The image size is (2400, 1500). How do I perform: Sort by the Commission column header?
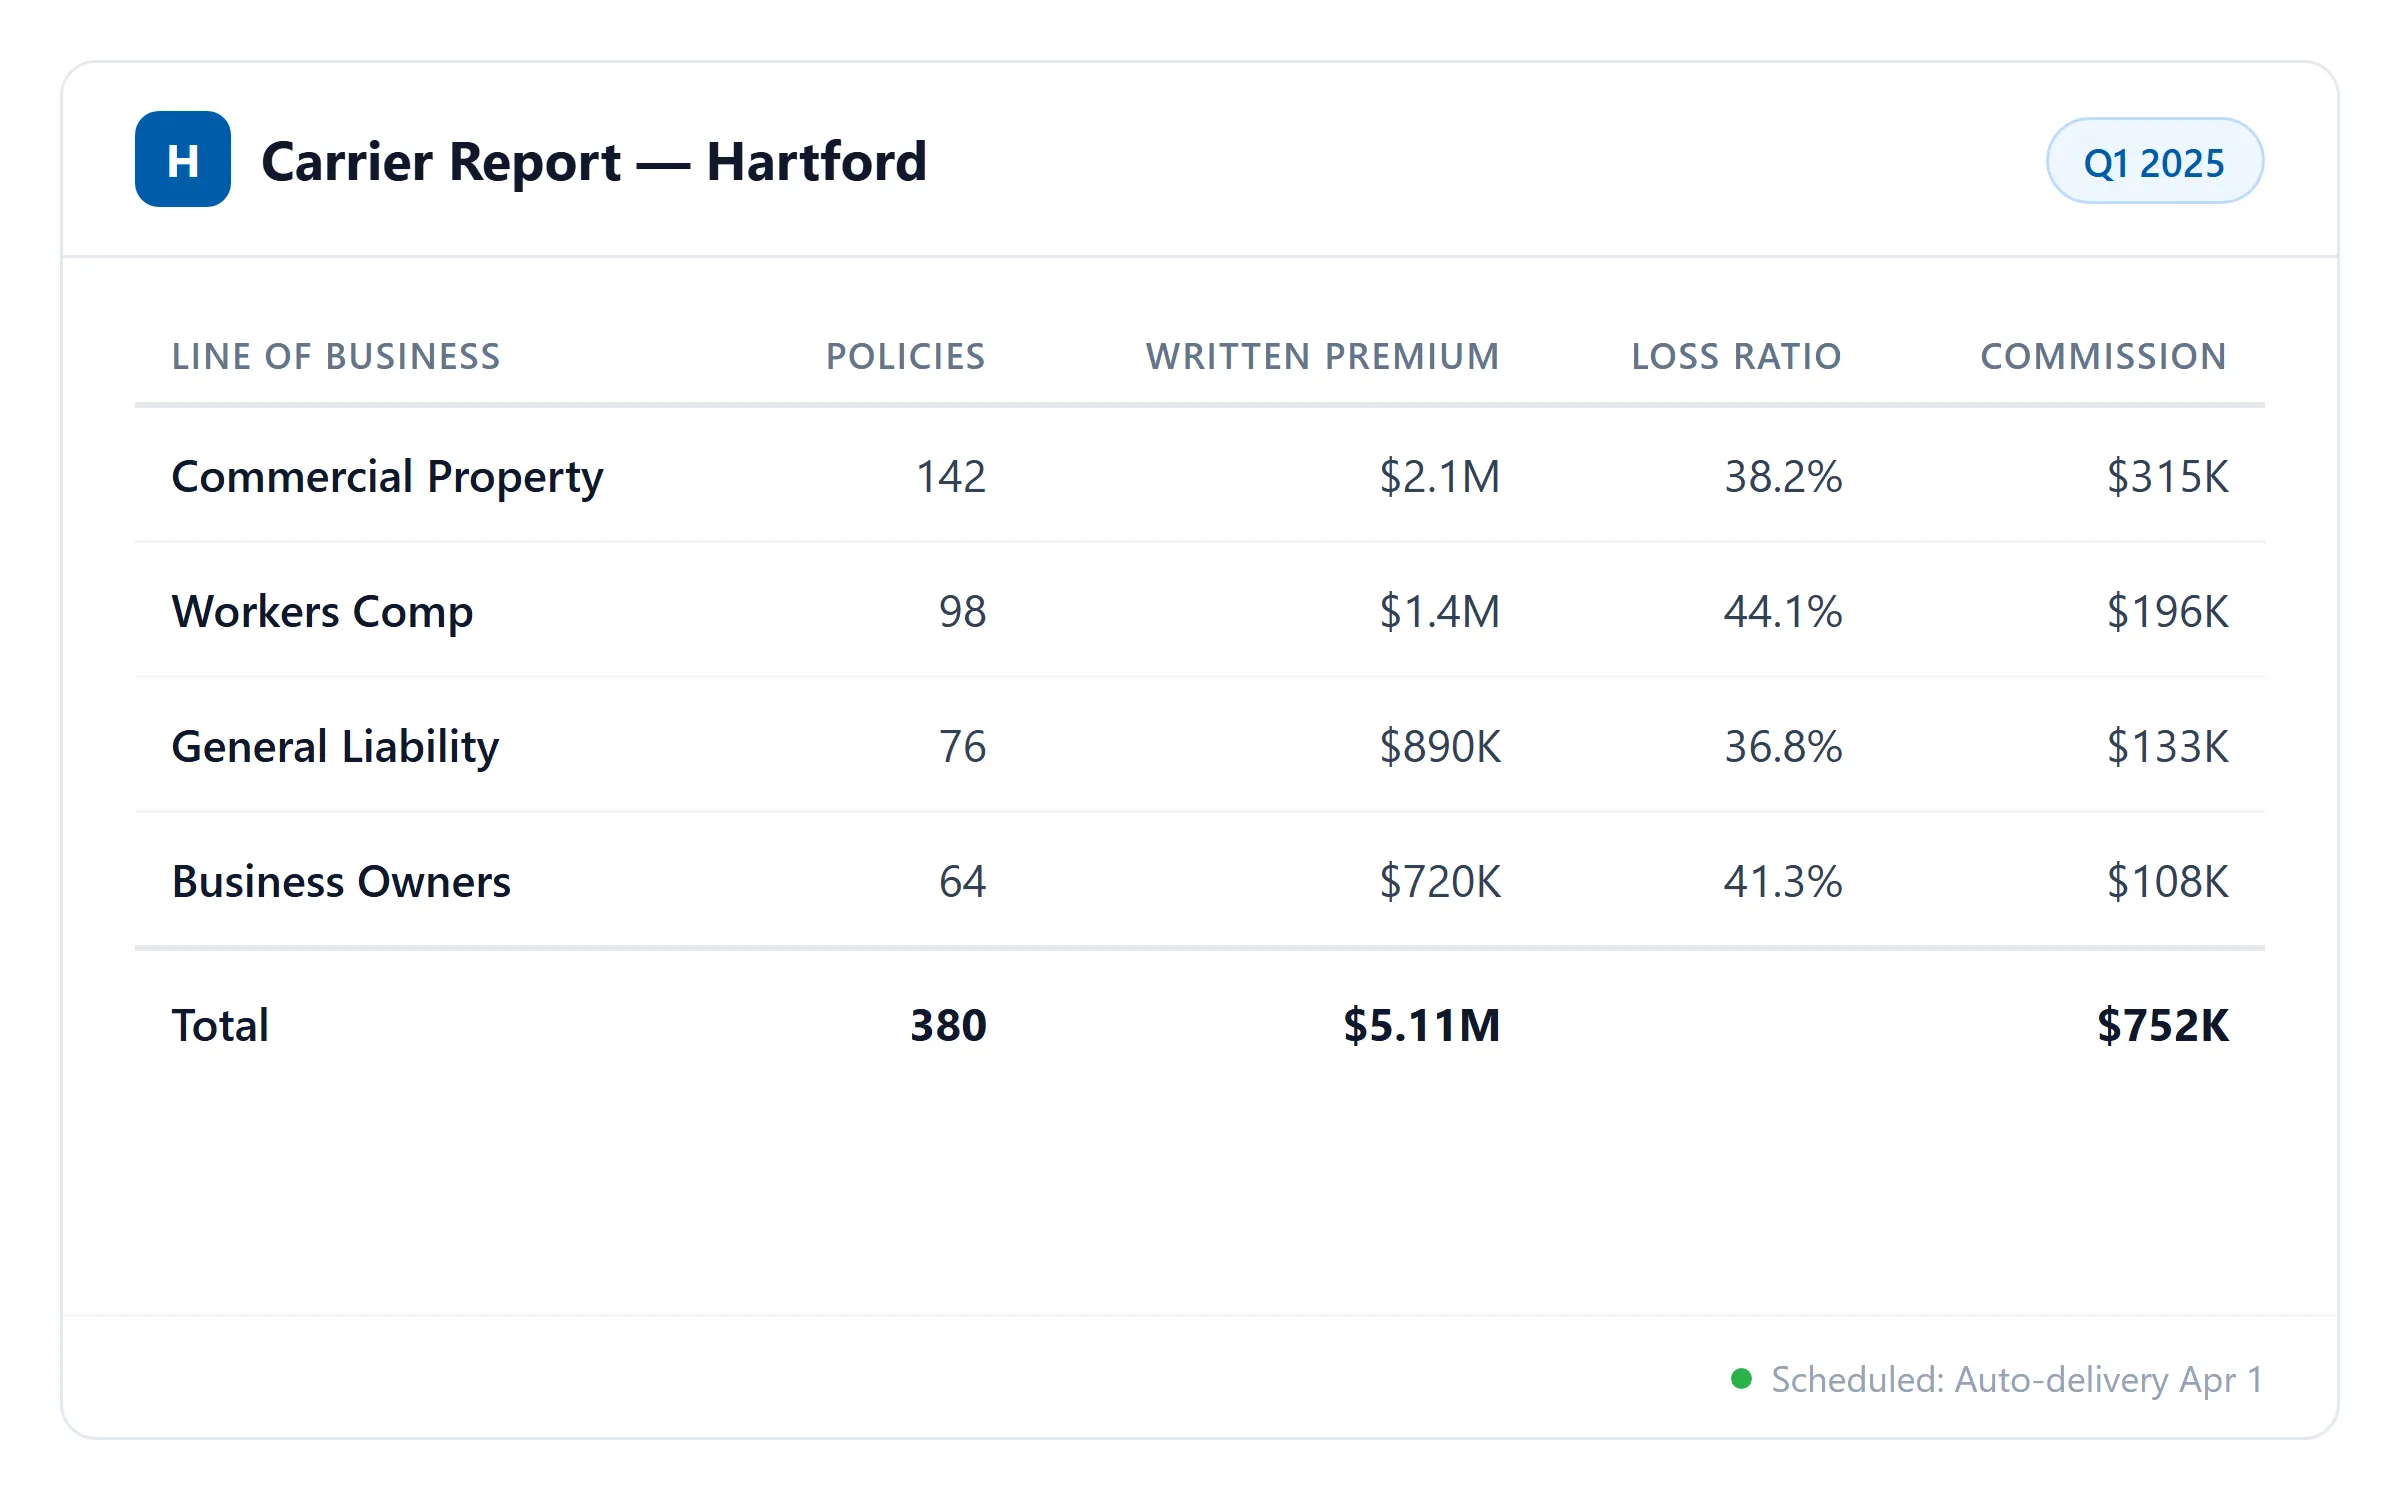[2103, 356]
